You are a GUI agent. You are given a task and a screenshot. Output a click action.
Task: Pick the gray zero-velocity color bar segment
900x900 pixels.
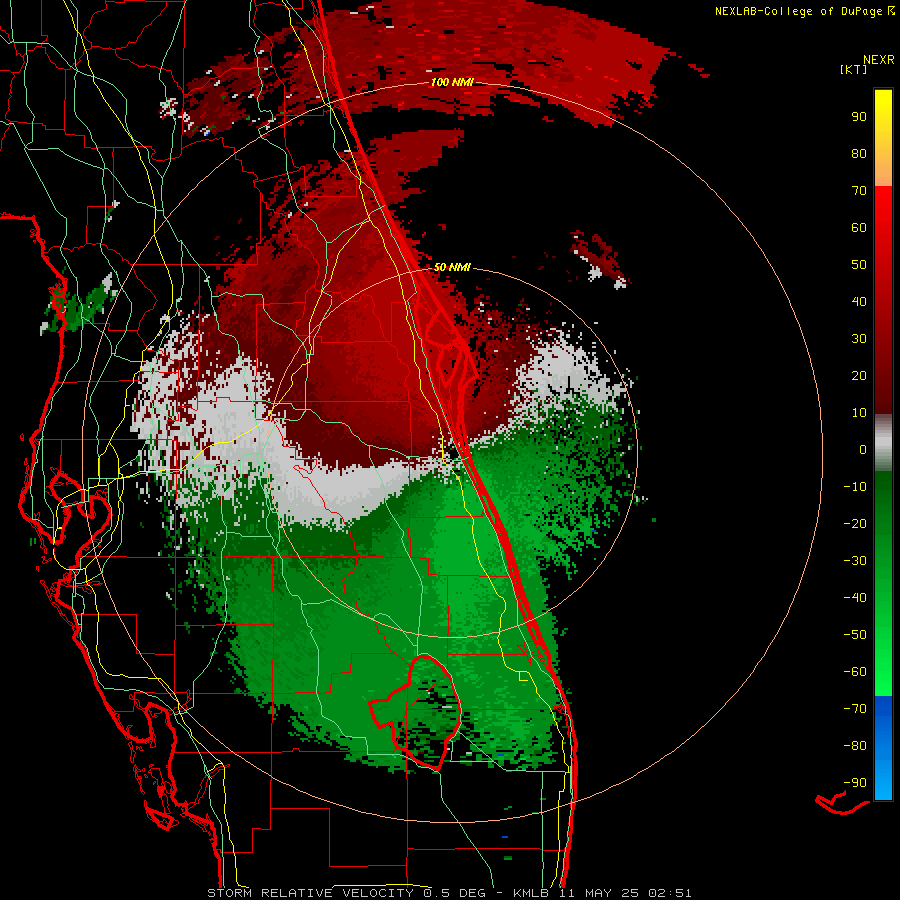click(883, 442)
